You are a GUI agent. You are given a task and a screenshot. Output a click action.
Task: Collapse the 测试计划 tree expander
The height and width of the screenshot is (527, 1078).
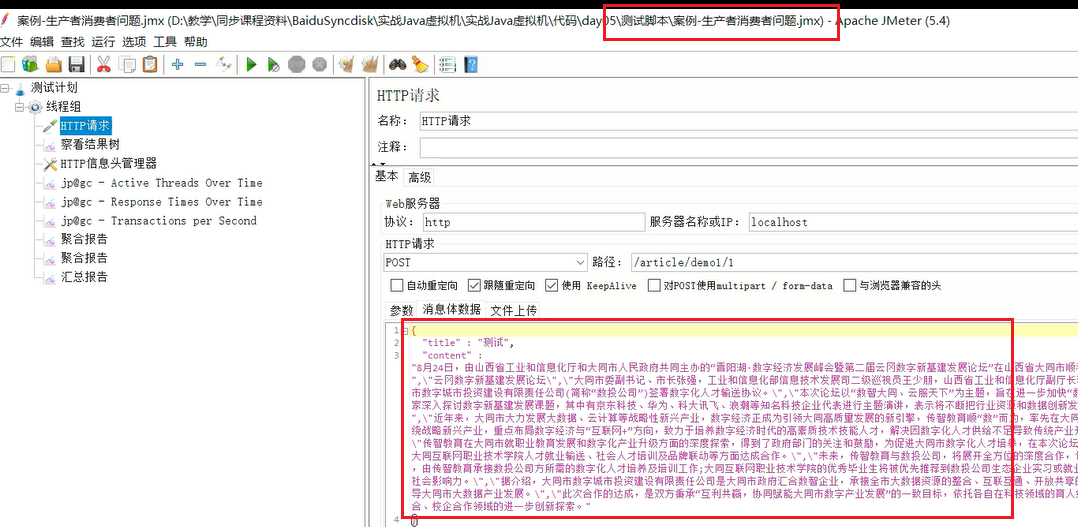[x=6, y=88]
